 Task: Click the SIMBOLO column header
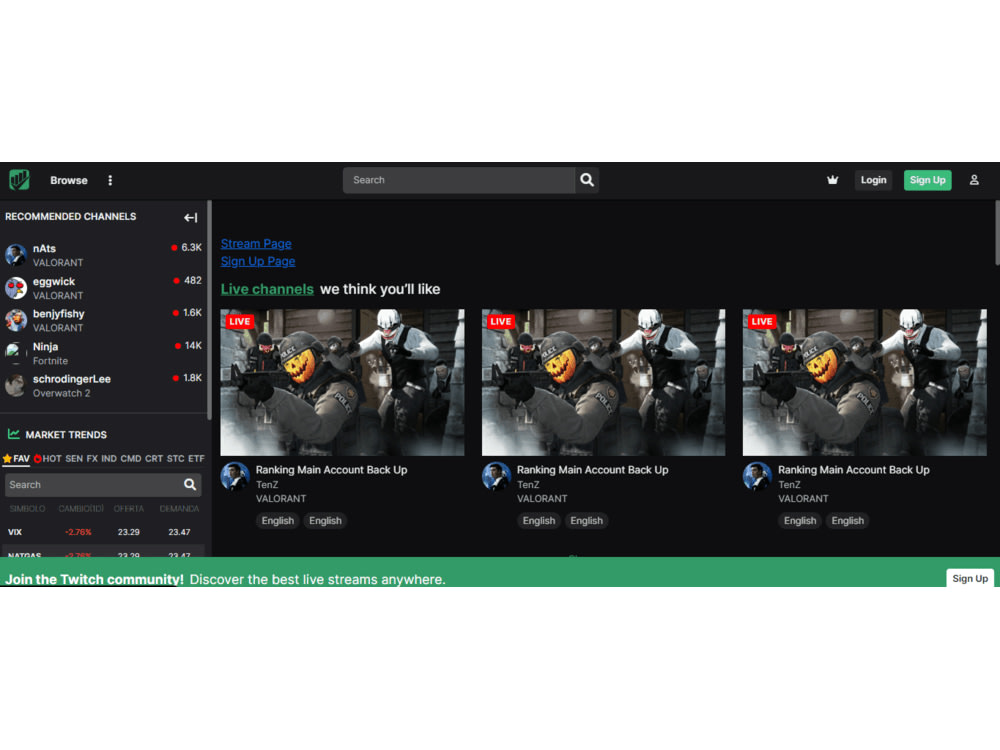pos(27,509)
